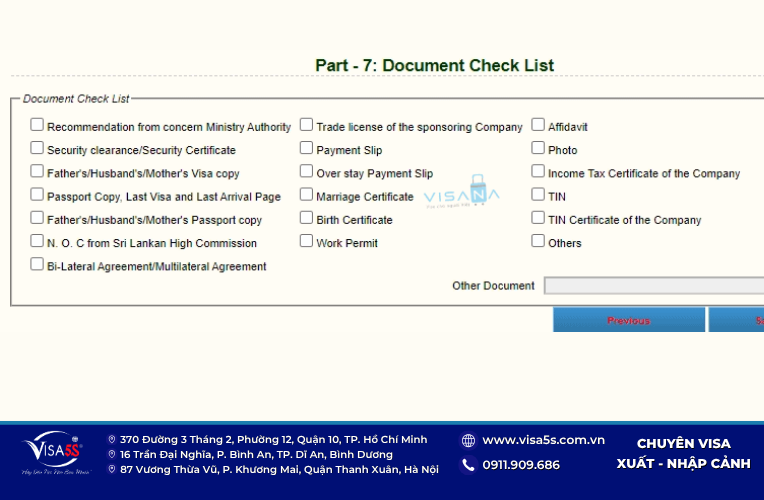The height and width of the screenshot is (500, 764).
Task: Check TIN Certificate of the Company
Action: pyautogui.click(x=538, y=217)
